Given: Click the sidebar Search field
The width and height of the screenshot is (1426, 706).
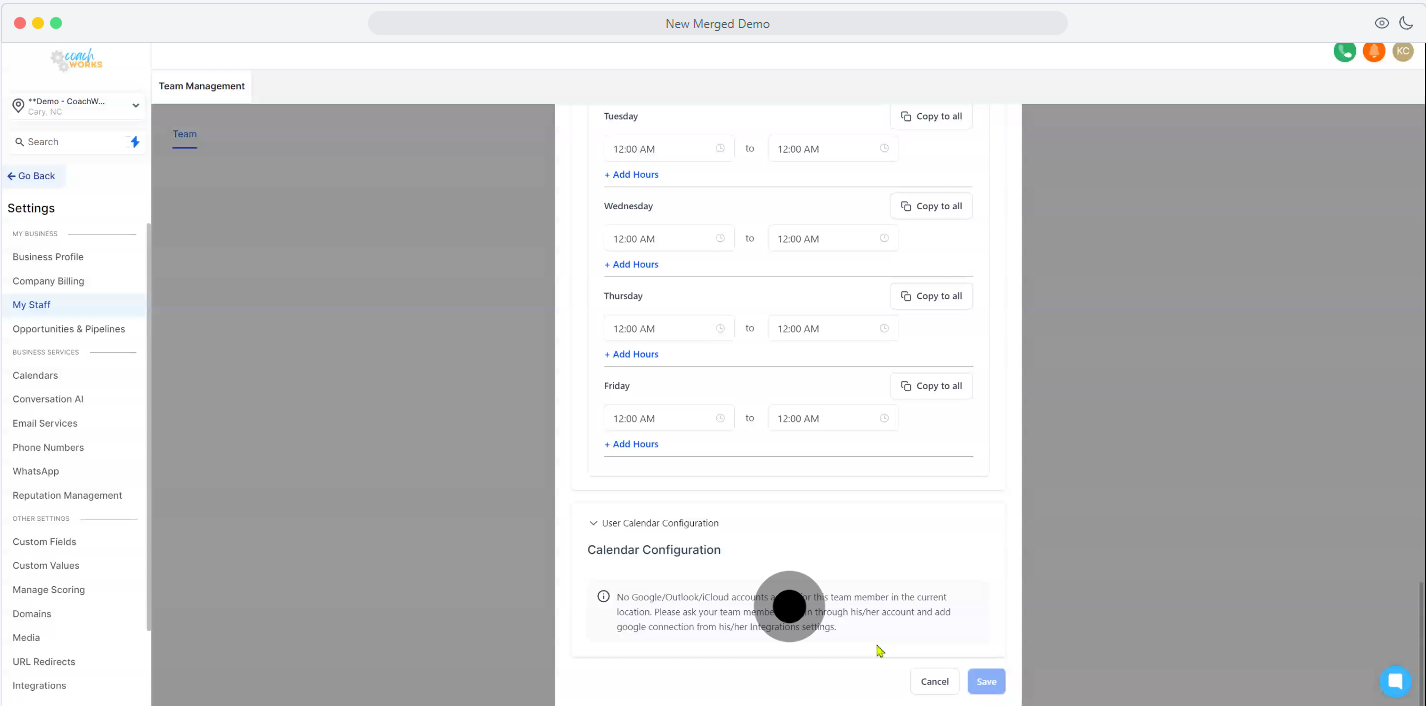Looking at the screenshot, I should (70, 142).
